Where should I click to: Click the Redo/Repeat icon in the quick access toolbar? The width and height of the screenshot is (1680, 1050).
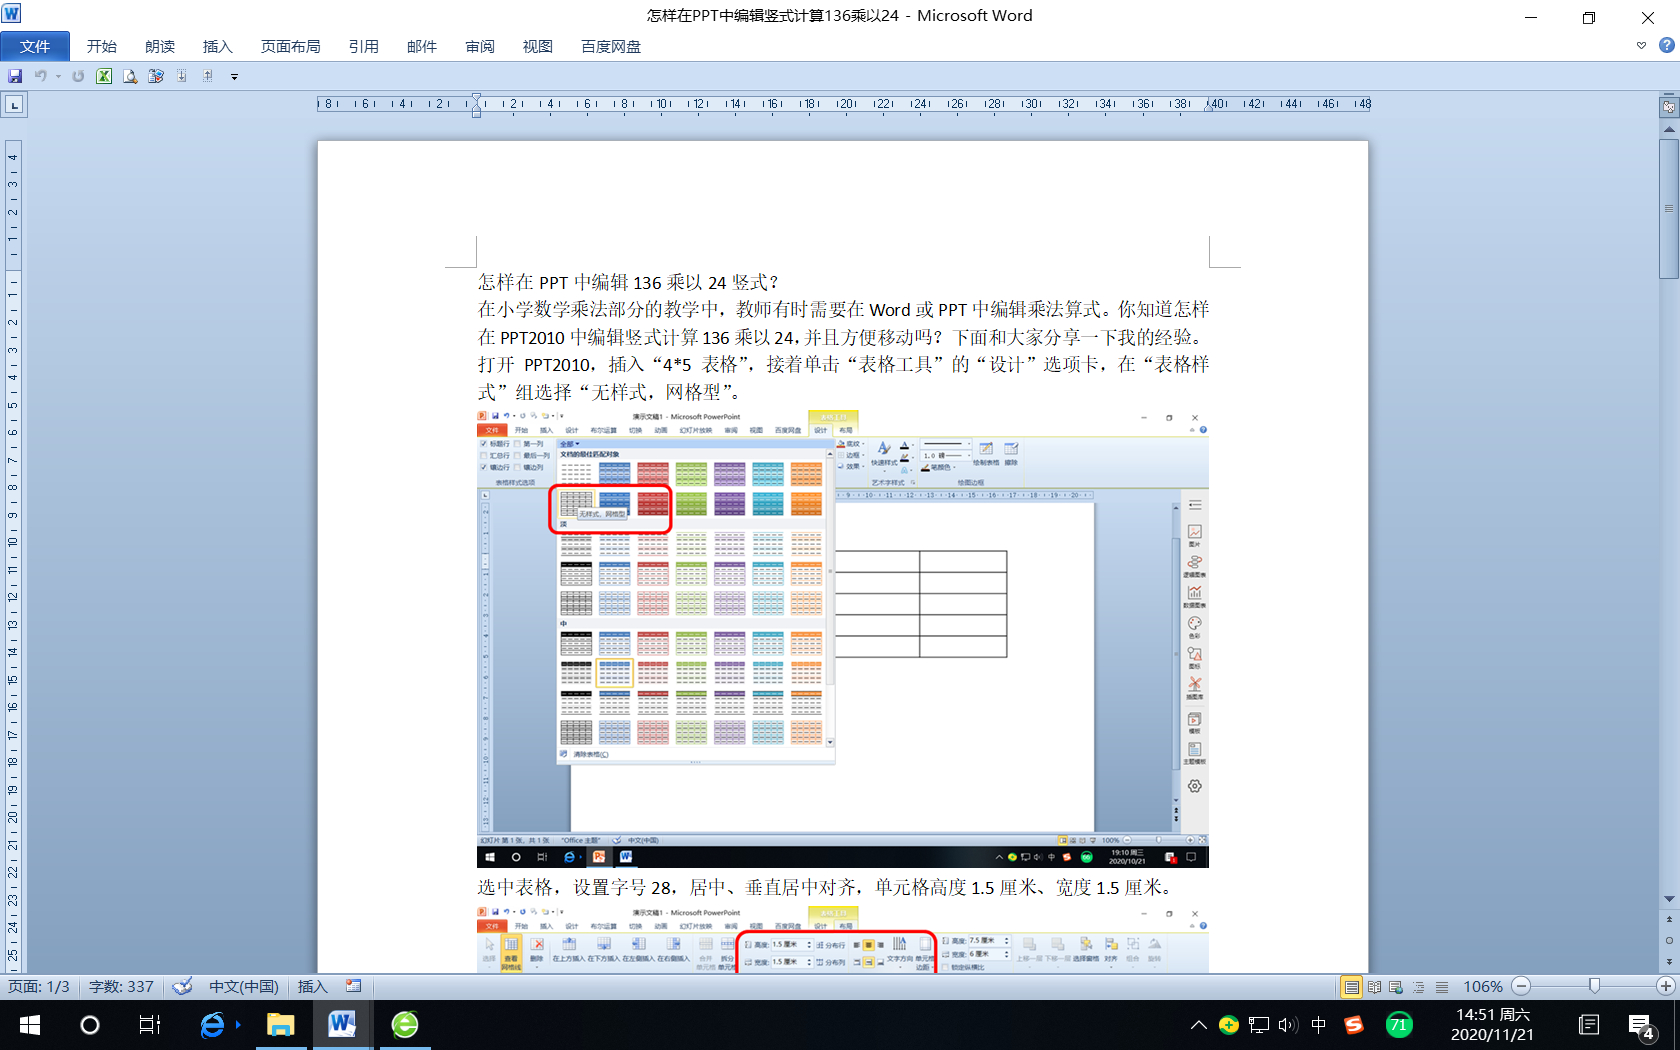78,76
